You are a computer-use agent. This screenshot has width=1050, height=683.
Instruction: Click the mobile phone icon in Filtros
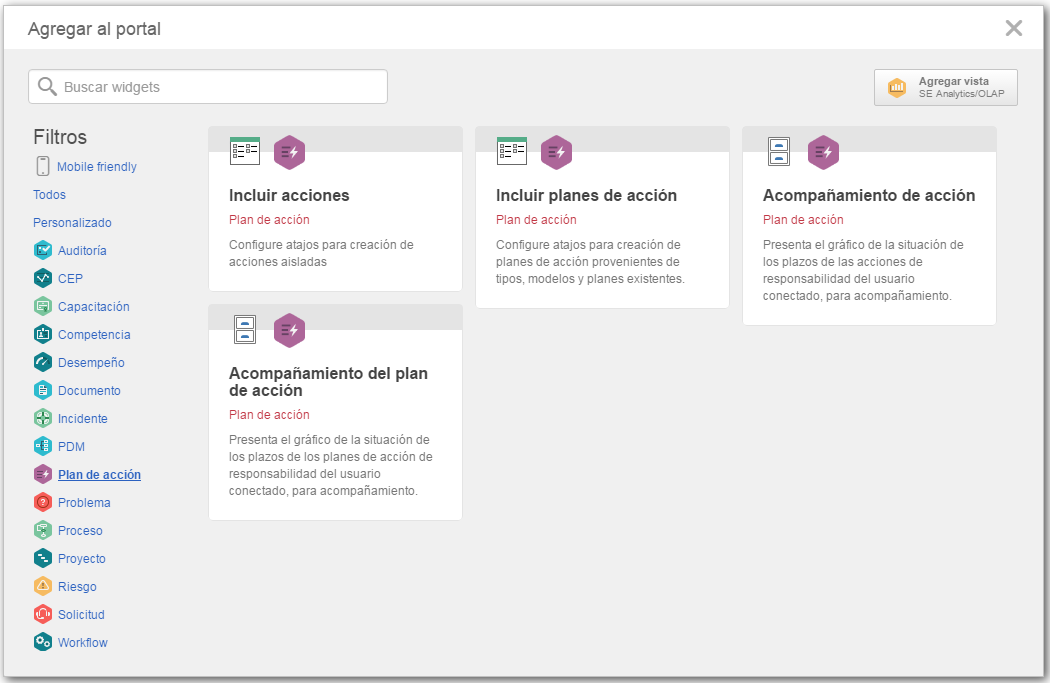(43, 166)
